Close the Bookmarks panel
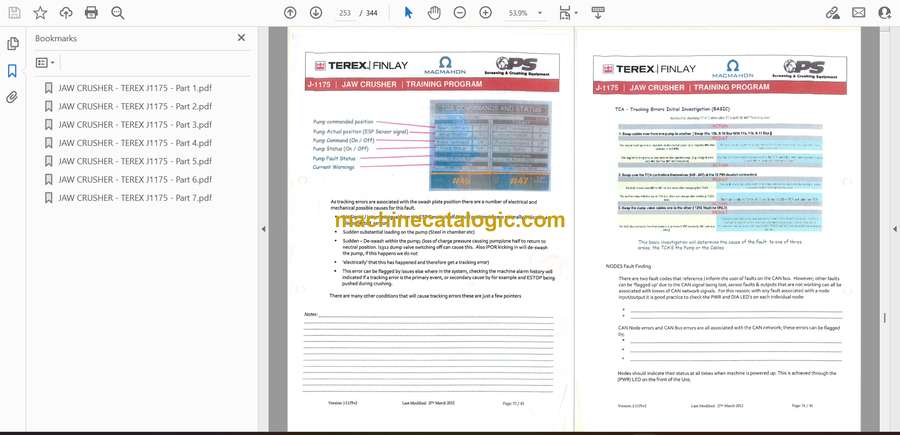This screenshot has height=435, width=900. point(241,38)
